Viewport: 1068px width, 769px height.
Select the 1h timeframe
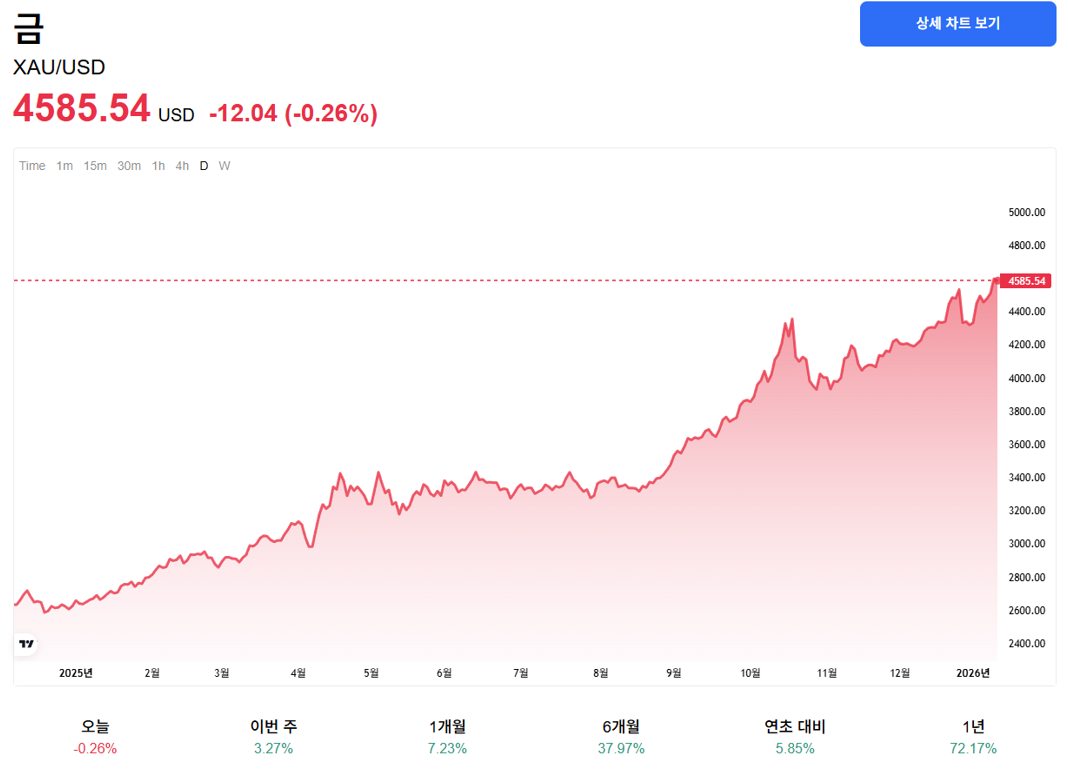[x=157, y=166]
